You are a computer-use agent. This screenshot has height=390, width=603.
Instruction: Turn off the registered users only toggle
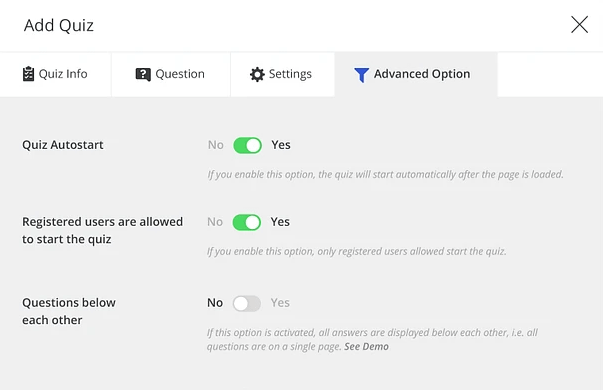click(247, 222)
